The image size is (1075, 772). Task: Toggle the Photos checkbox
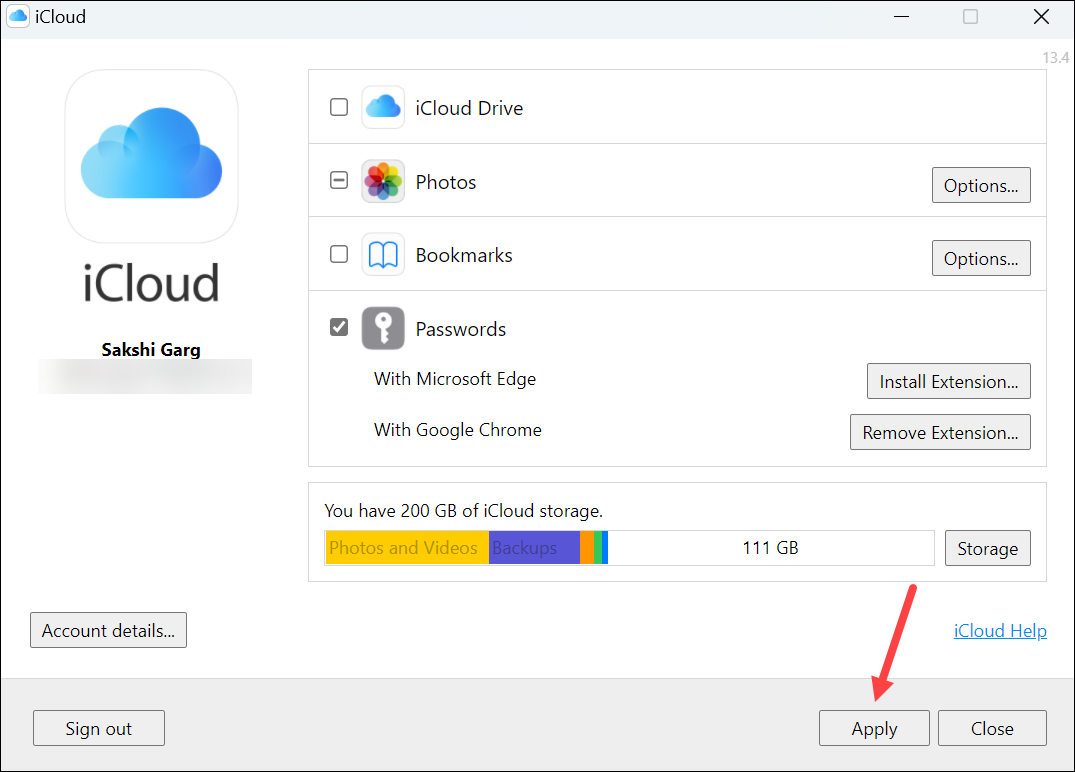click(x=339, y=180)
